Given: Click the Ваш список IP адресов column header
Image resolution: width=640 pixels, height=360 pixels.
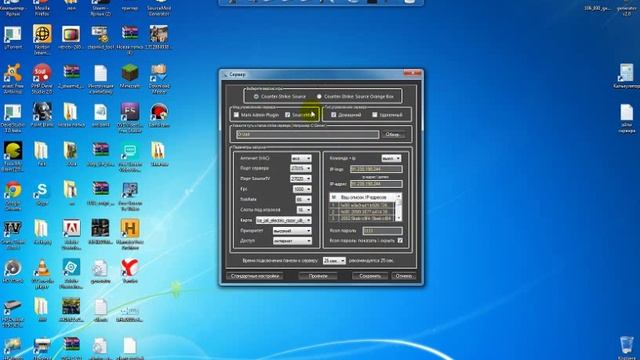Looking at the screenshot, I should [x=364, y=198].
